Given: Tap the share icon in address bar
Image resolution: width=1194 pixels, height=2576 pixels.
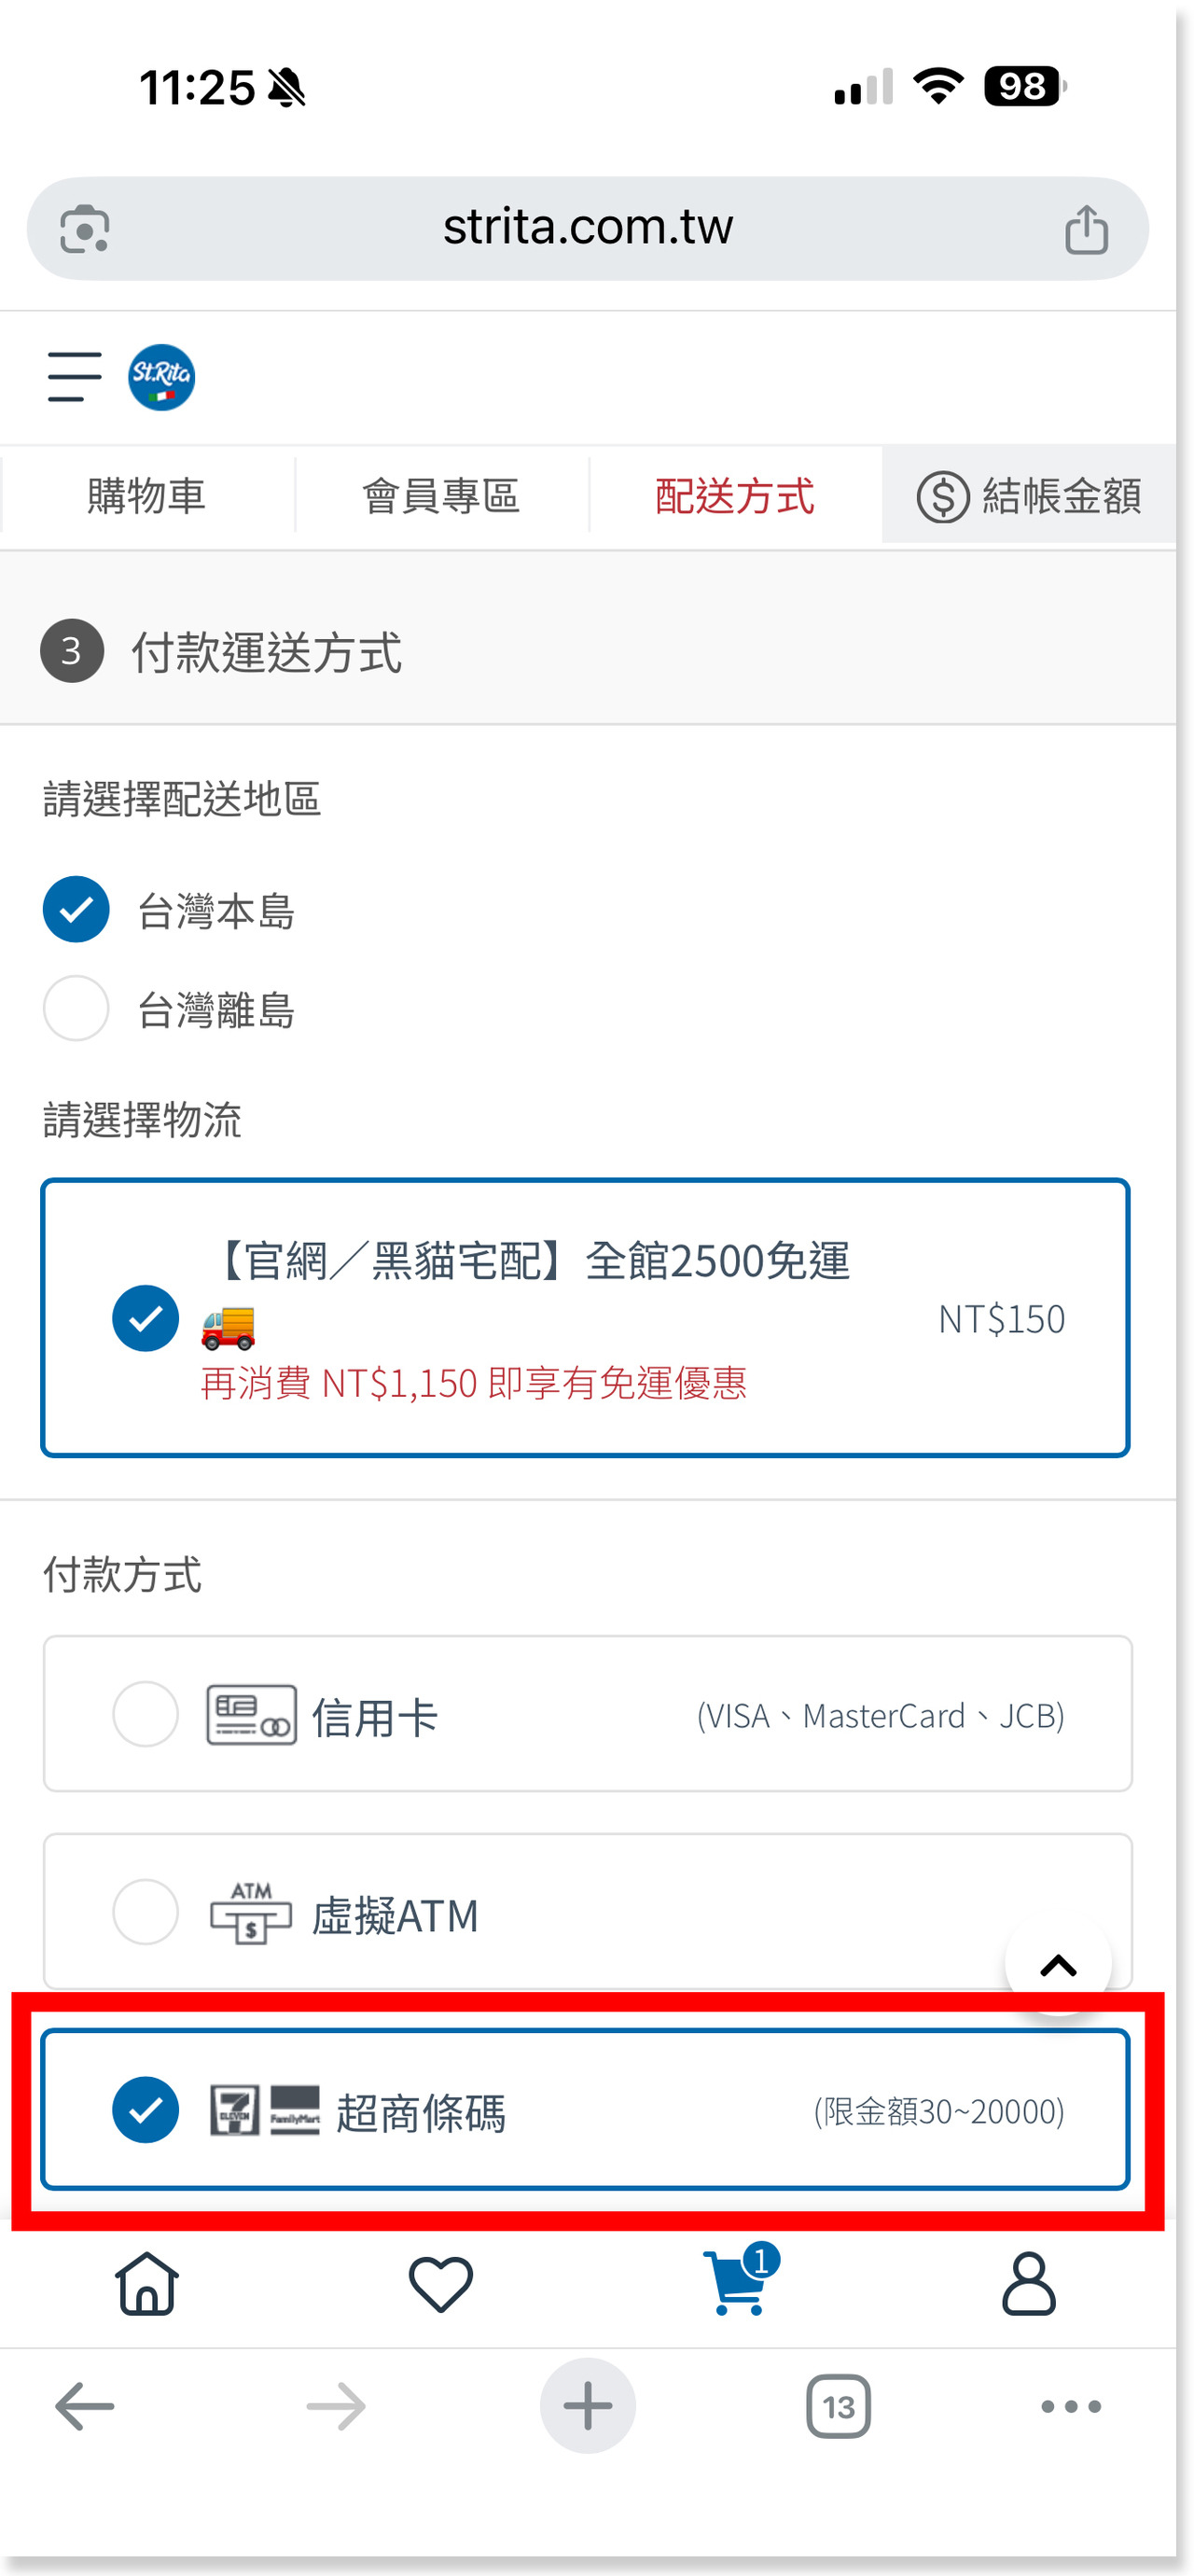Looking at the screenshot, I should coord(1085,230).
